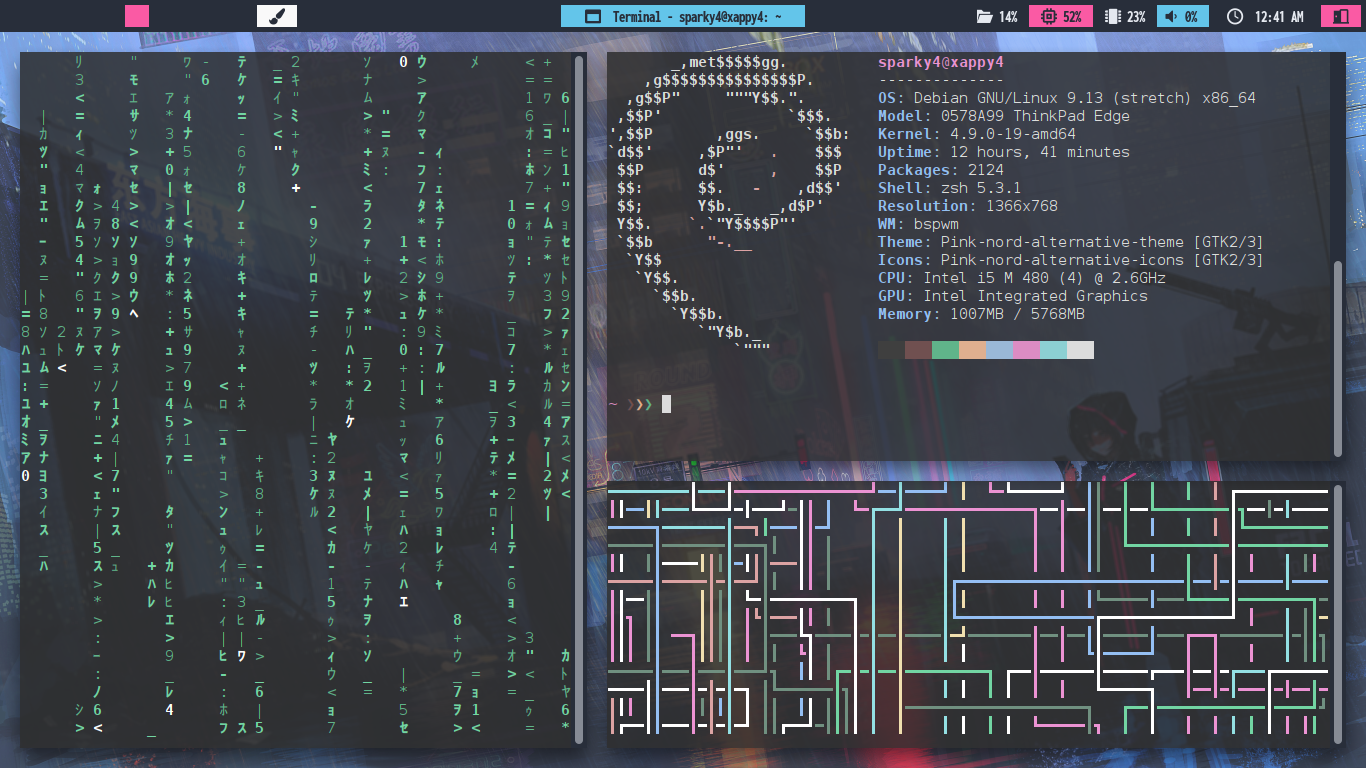The width and height of the screenshot is (1366, 768).
Task: Click the folder disk usage icon
Action: click(984, 17)
